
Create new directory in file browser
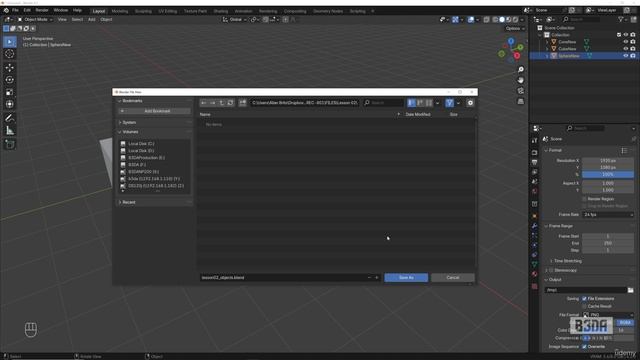point(242,103)
